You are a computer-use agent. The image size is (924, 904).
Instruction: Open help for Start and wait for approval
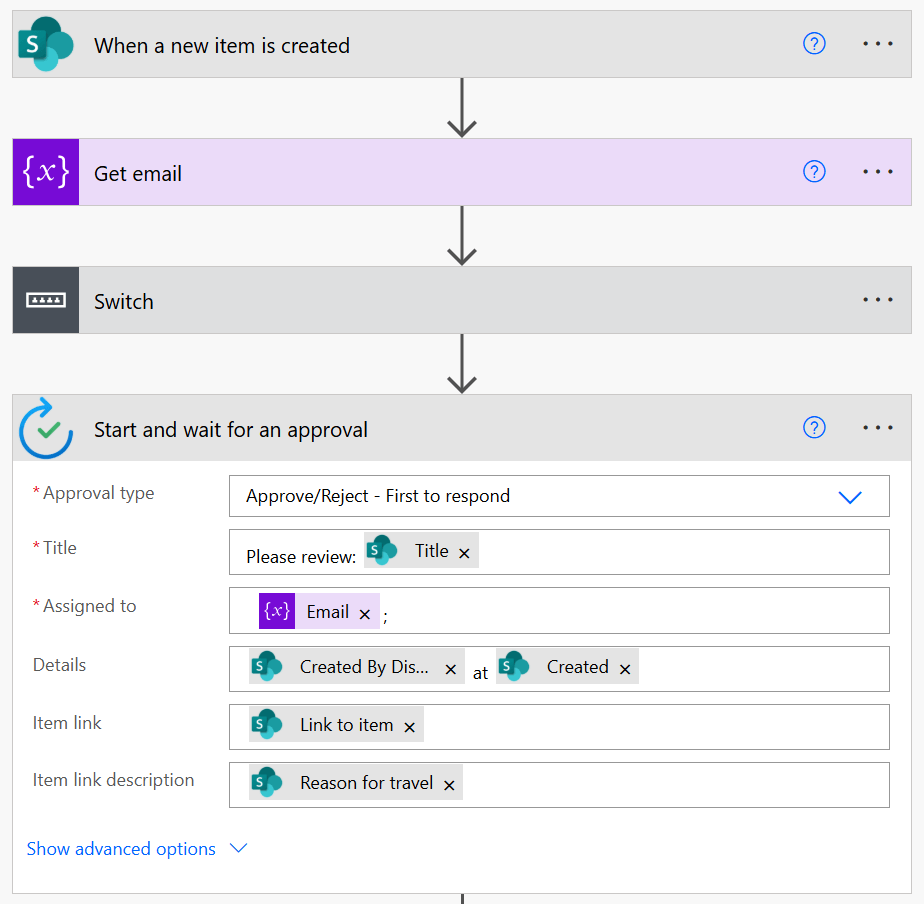click(x=815, y=428)
